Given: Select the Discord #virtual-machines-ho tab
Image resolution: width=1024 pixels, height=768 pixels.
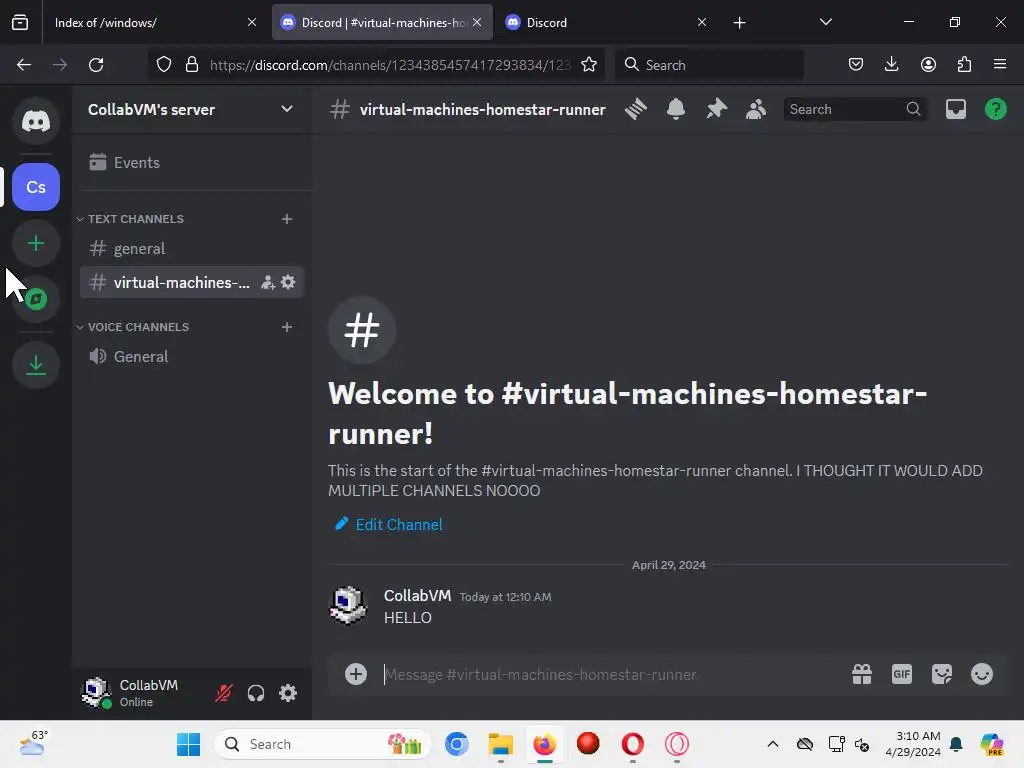Looking at the screenshot, I should pyautogui.click(x=382, y=22).
